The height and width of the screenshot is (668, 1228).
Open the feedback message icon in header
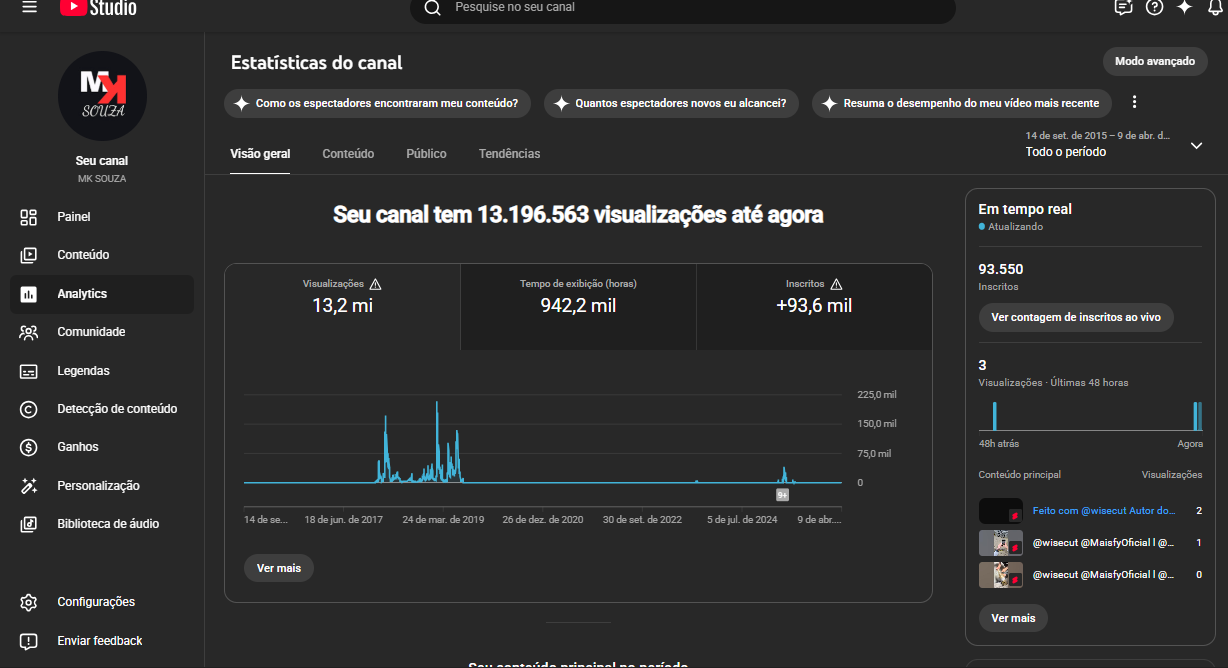(1123, 7)
